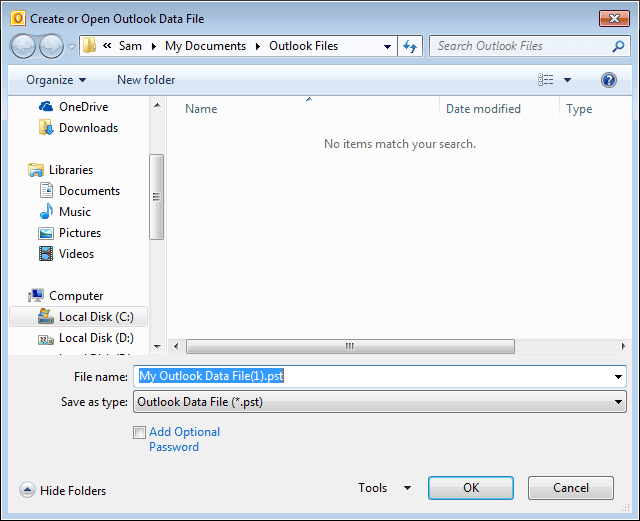
Task: Click the OneDrive cloud icon
Action: tap(46, 107)
